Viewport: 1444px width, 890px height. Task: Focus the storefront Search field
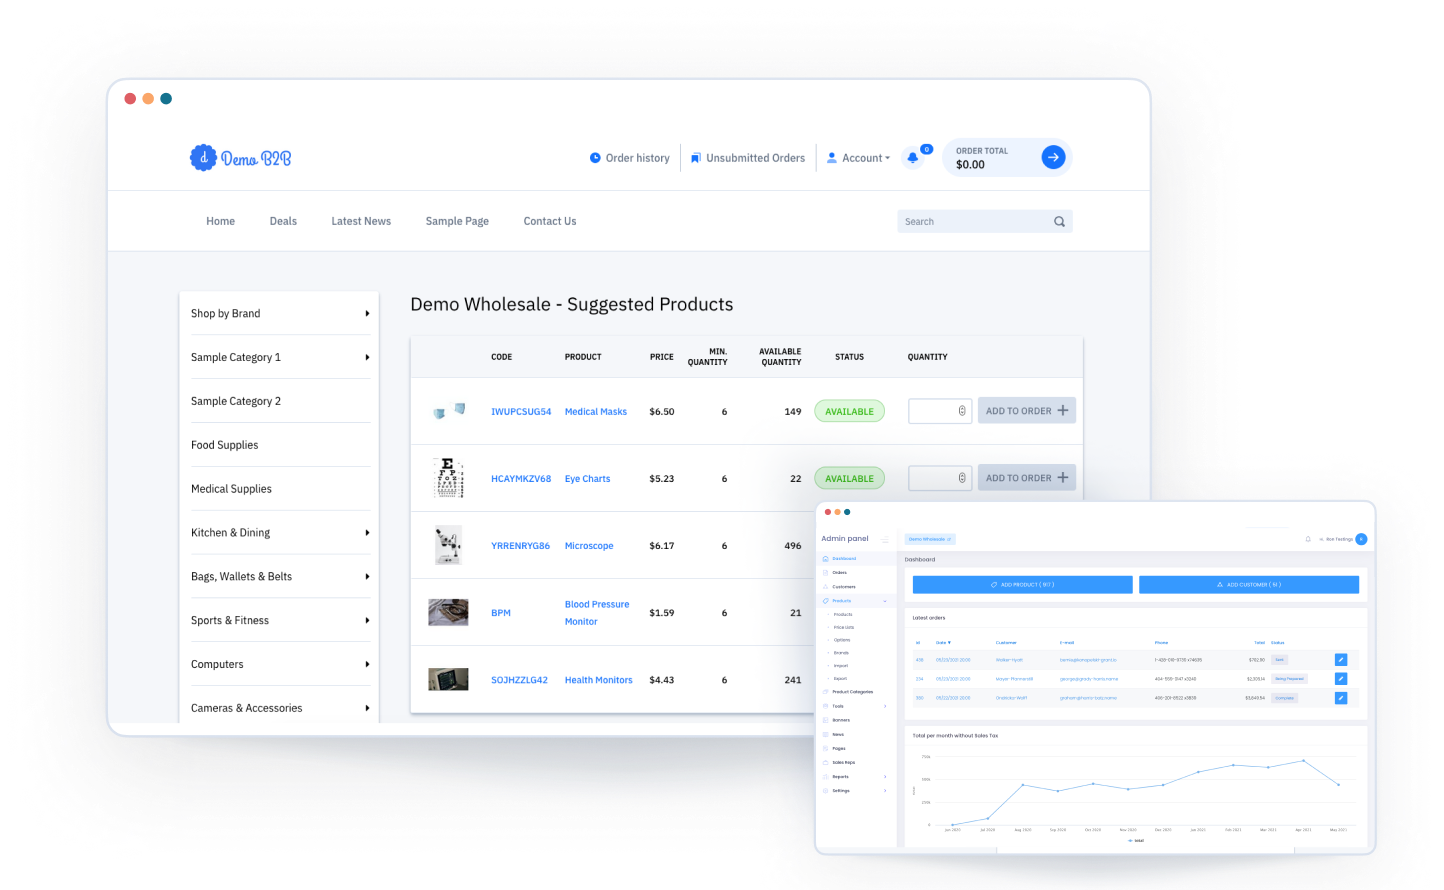[973, 222]
